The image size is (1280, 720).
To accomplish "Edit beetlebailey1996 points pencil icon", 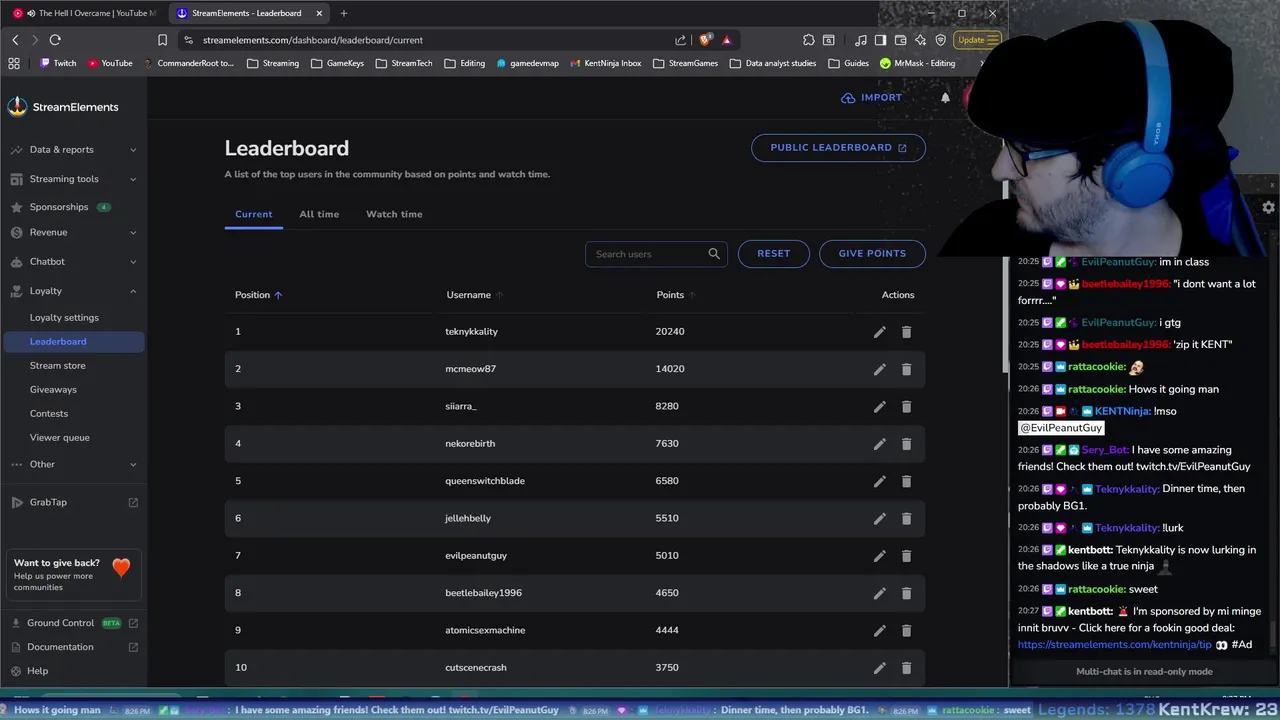I will click(x=880, y=593).
